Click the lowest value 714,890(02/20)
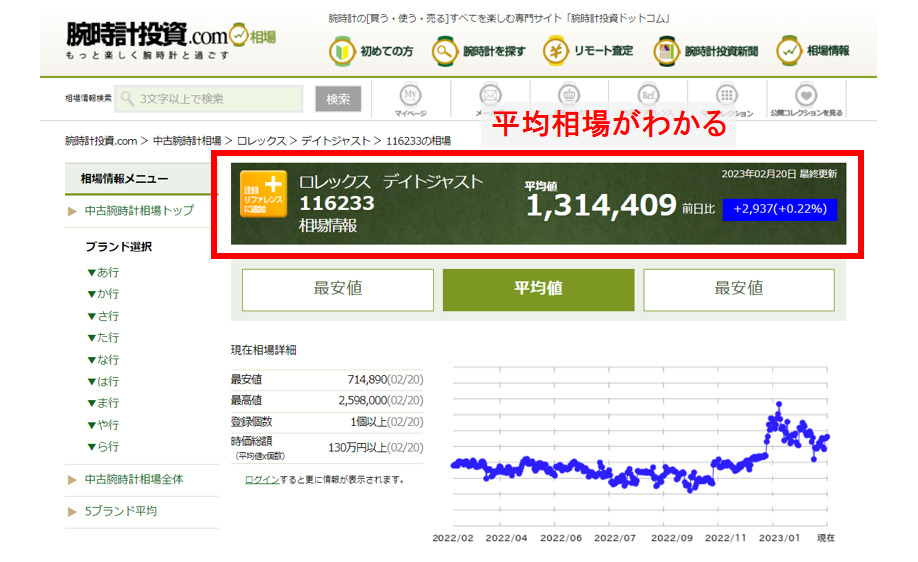The image size is (918, 562). point(385,379)
